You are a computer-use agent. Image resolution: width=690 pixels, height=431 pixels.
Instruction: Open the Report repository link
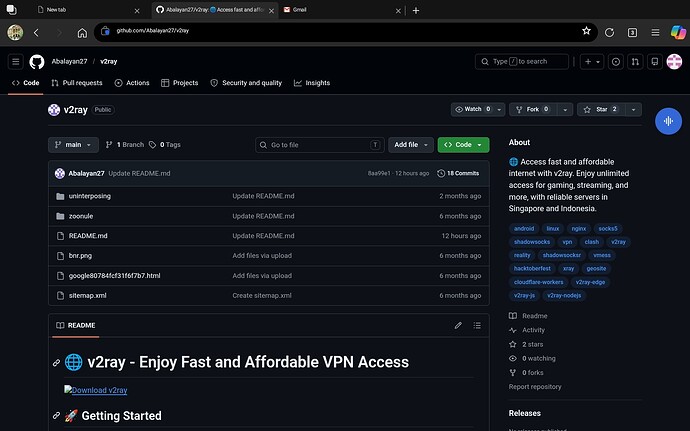point(535,387)
